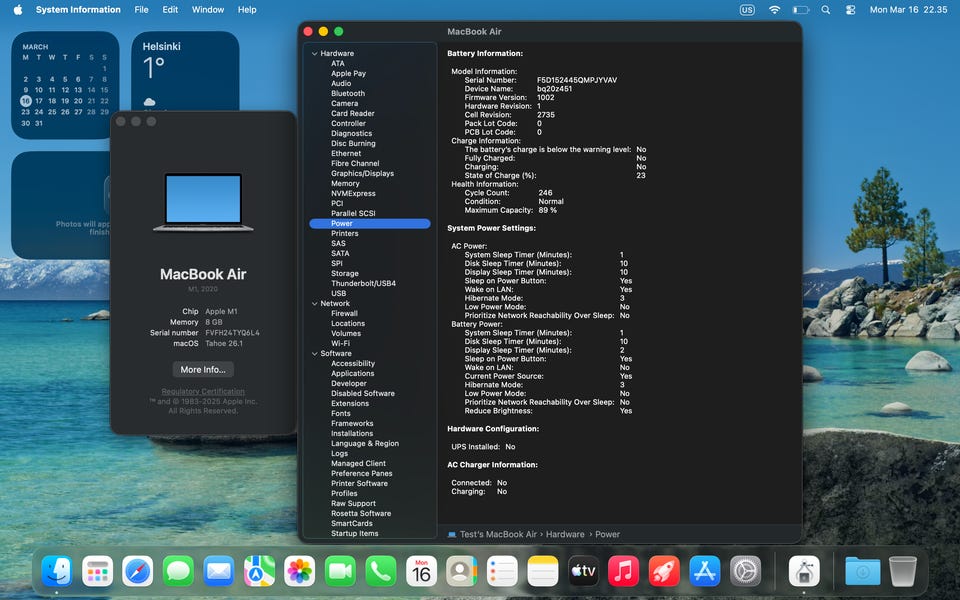Click Hardware in the bottom path bar
960x600 pixels.
point(565,535)
